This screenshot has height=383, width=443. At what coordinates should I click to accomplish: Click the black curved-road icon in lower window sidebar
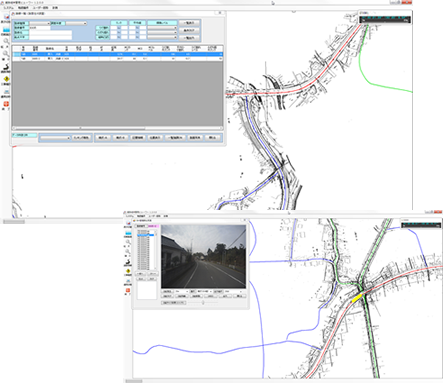(128, 261)
